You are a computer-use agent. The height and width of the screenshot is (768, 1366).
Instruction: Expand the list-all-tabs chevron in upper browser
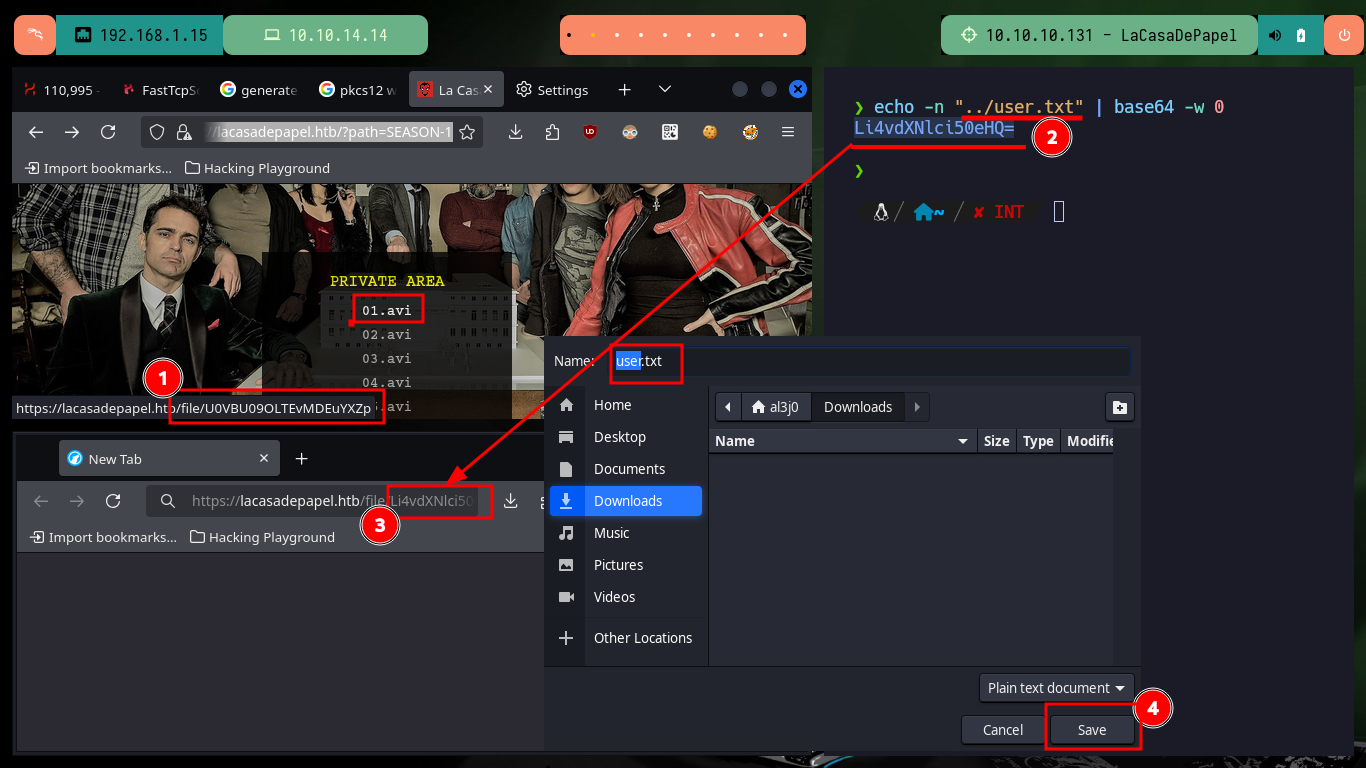tap(665, 90)
